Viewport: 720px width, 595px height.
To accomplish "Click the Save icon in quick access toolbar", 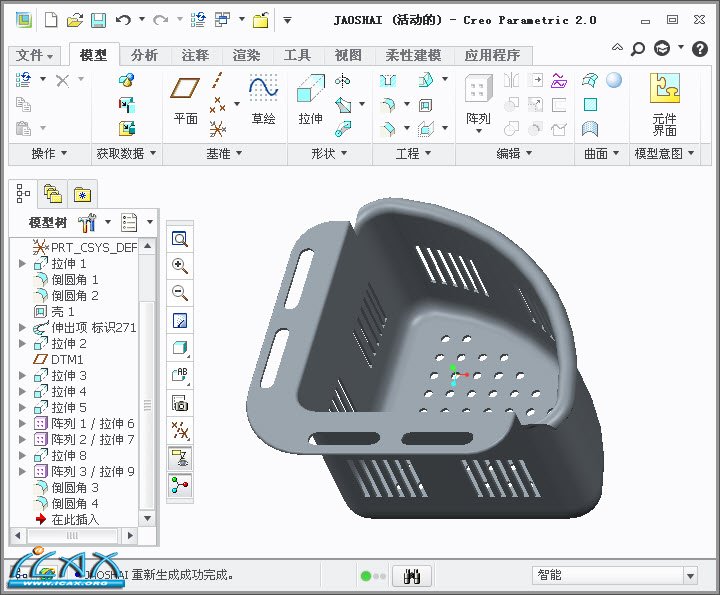I will (x=98, y=20).
